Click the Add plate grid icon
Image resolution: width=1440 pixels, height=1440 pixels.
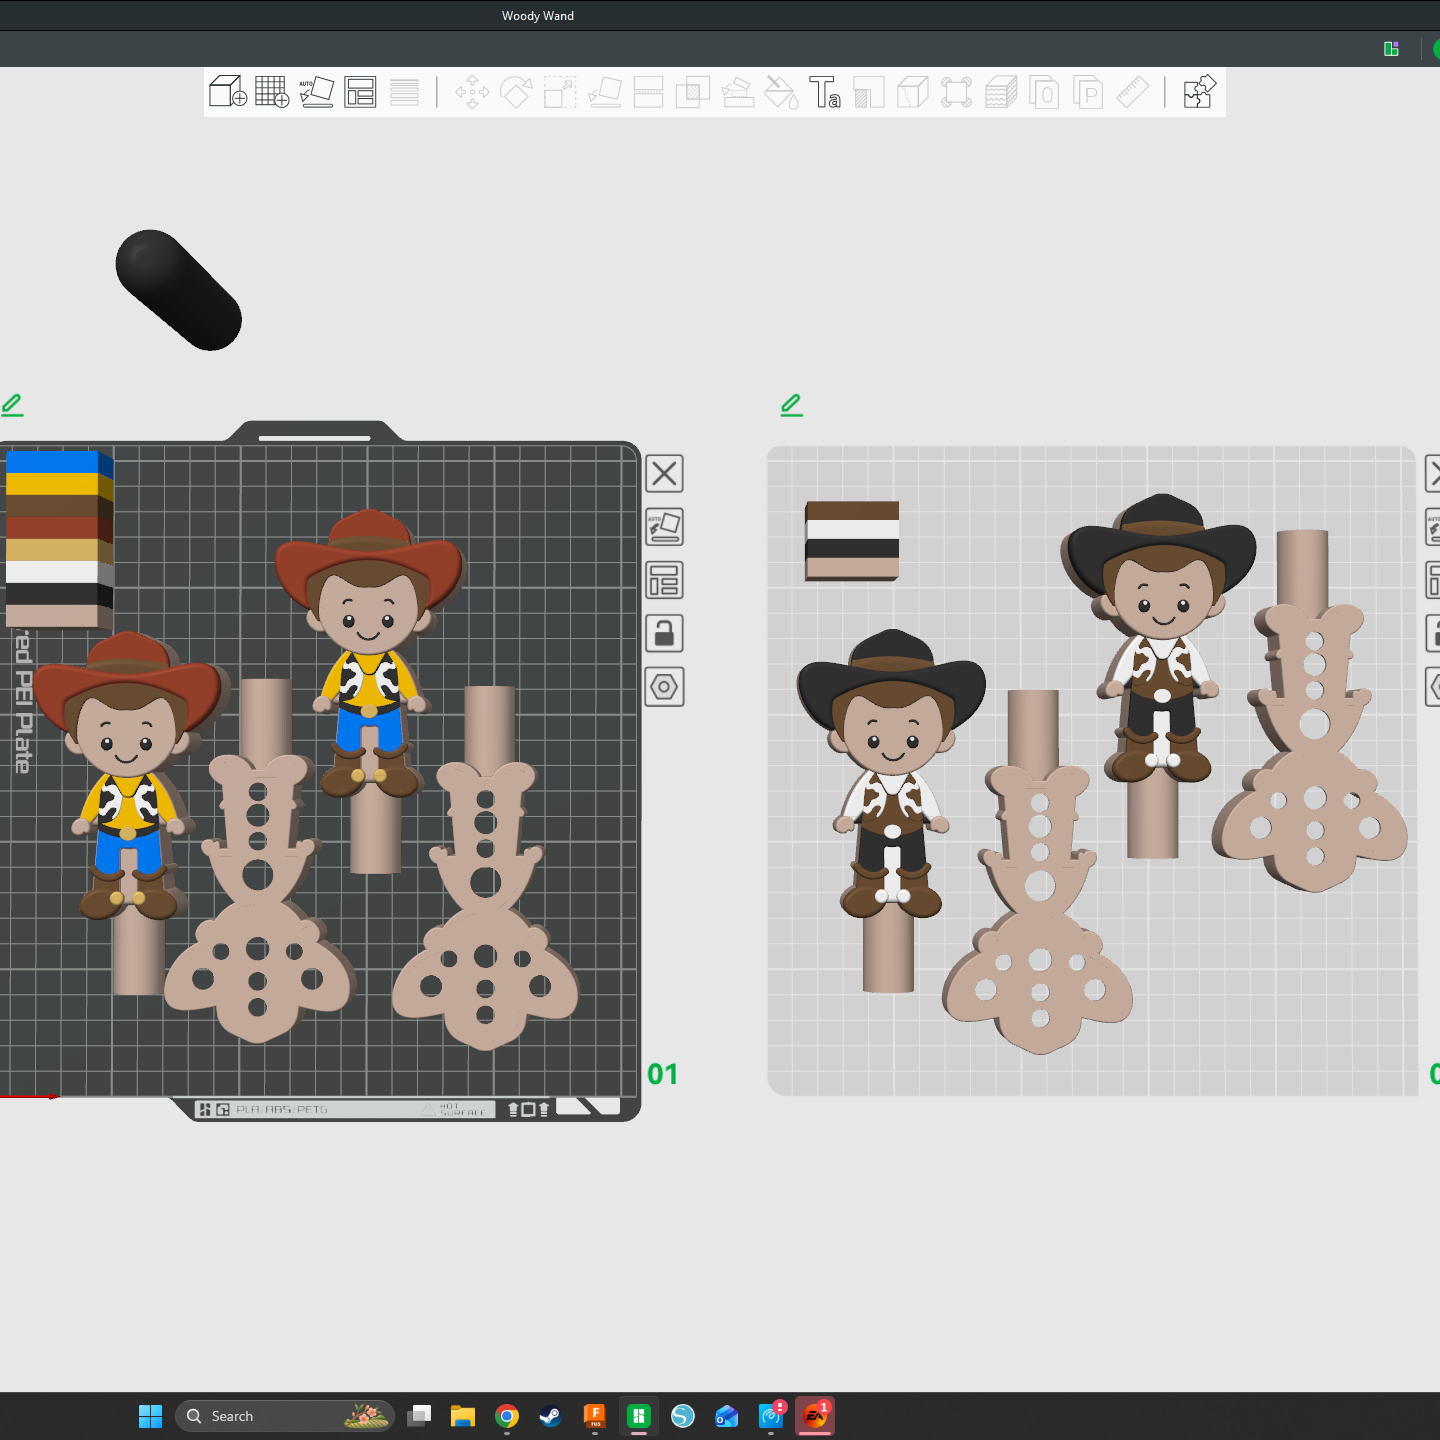point(272,92)
